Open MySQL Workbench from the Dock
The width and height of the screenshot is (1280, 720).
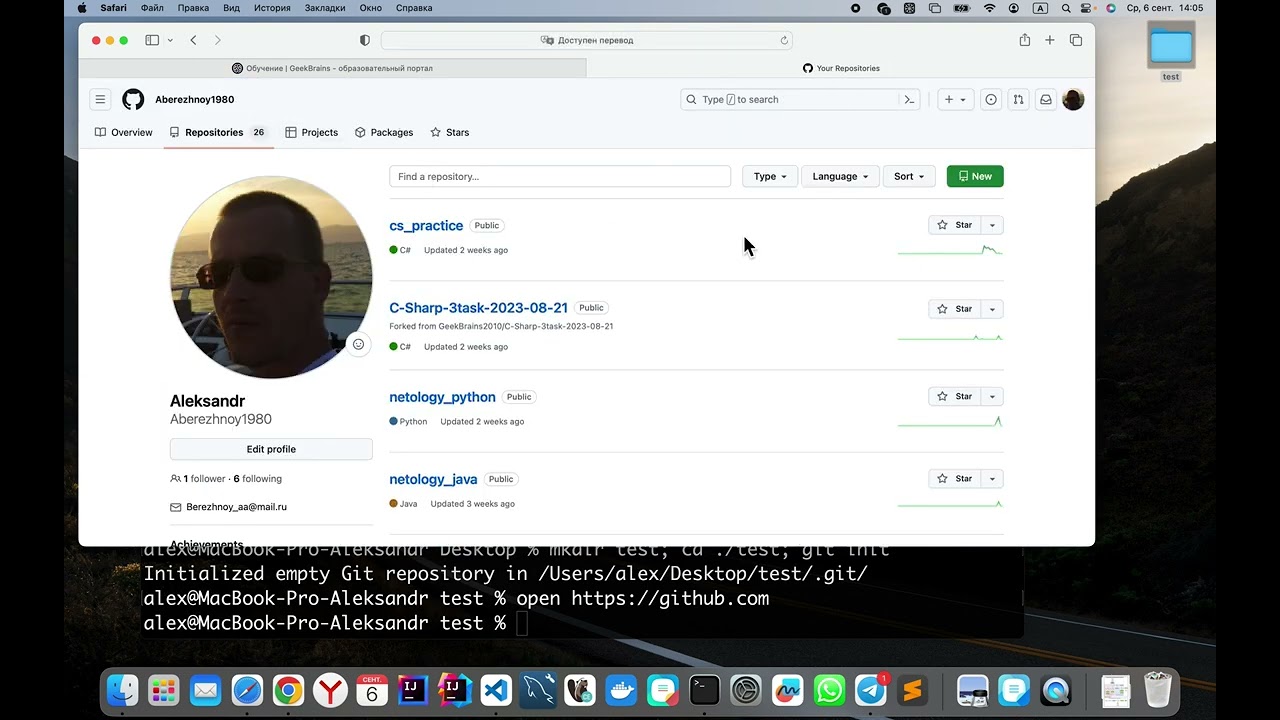pos(538,690)
